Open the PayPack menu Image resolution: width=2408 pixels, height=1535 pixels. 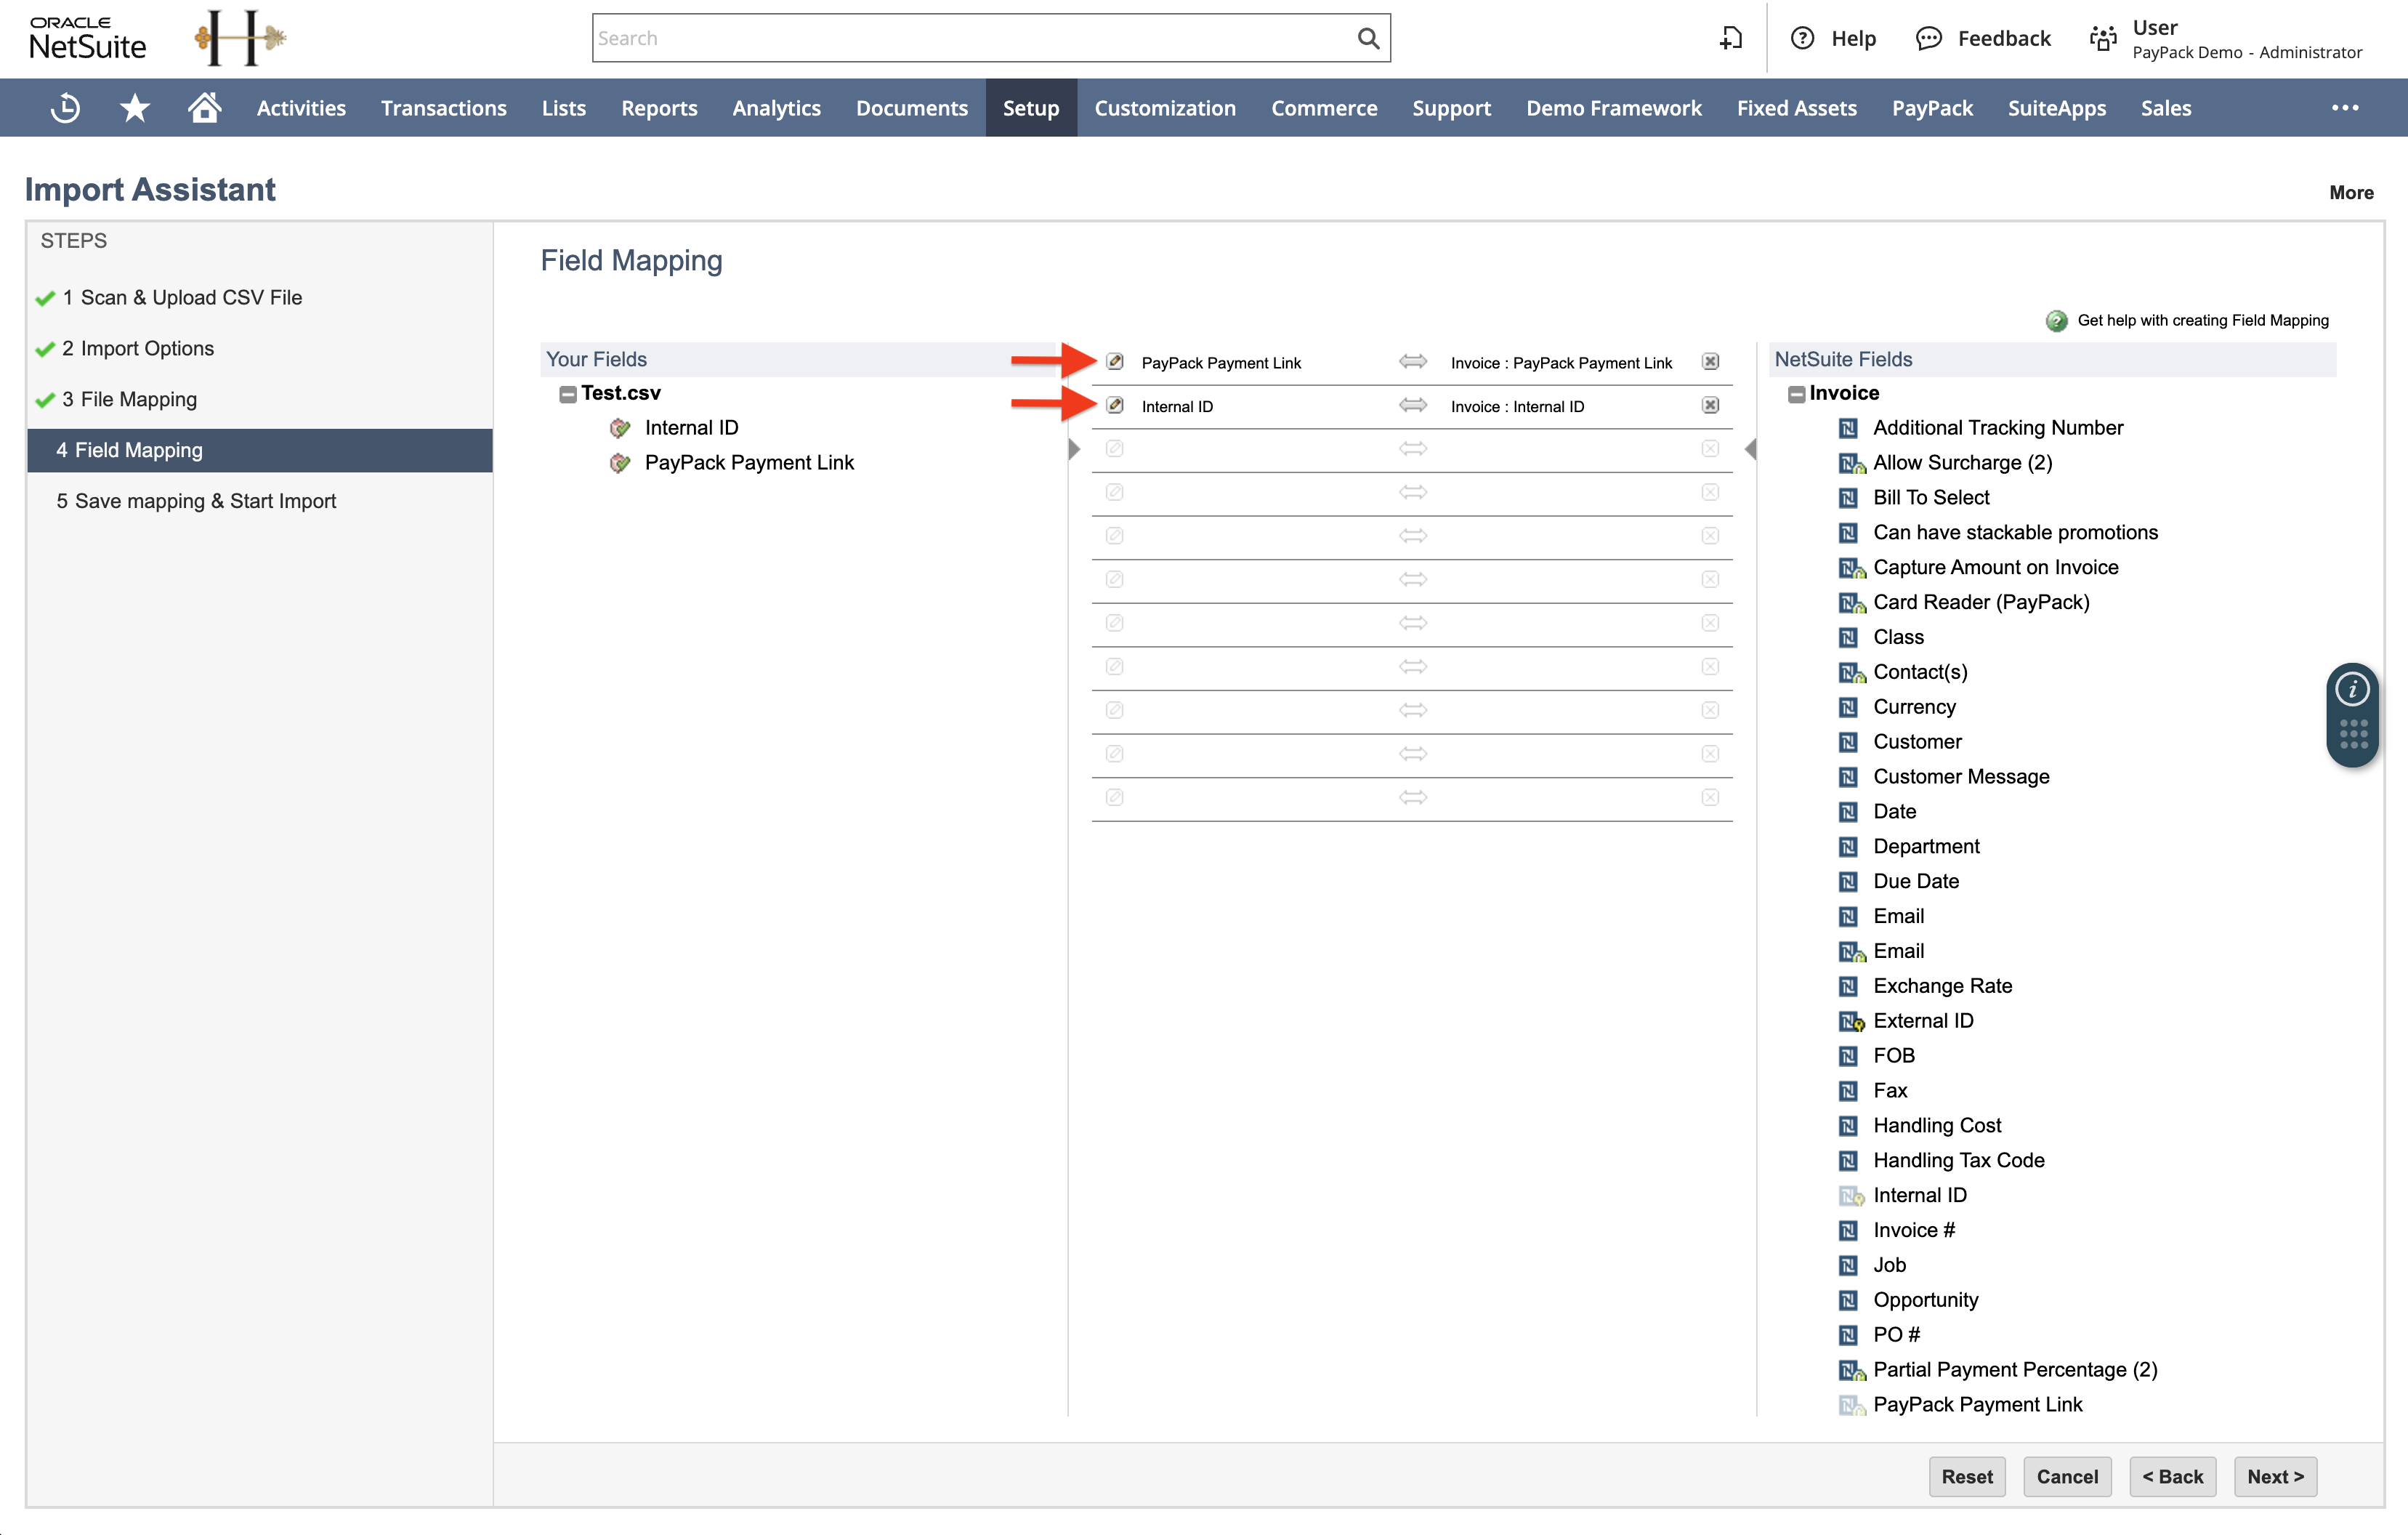pos(1932,108)
